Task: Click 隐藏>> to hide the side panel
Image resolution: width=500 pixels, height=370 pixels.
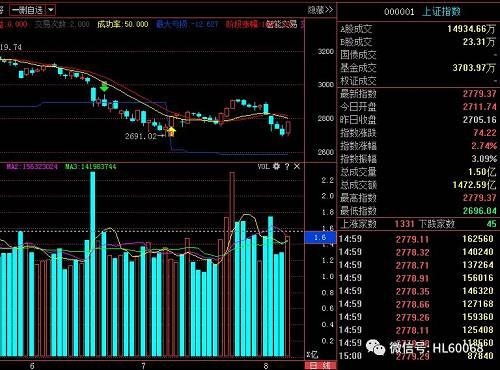Action: click(320, 10)
